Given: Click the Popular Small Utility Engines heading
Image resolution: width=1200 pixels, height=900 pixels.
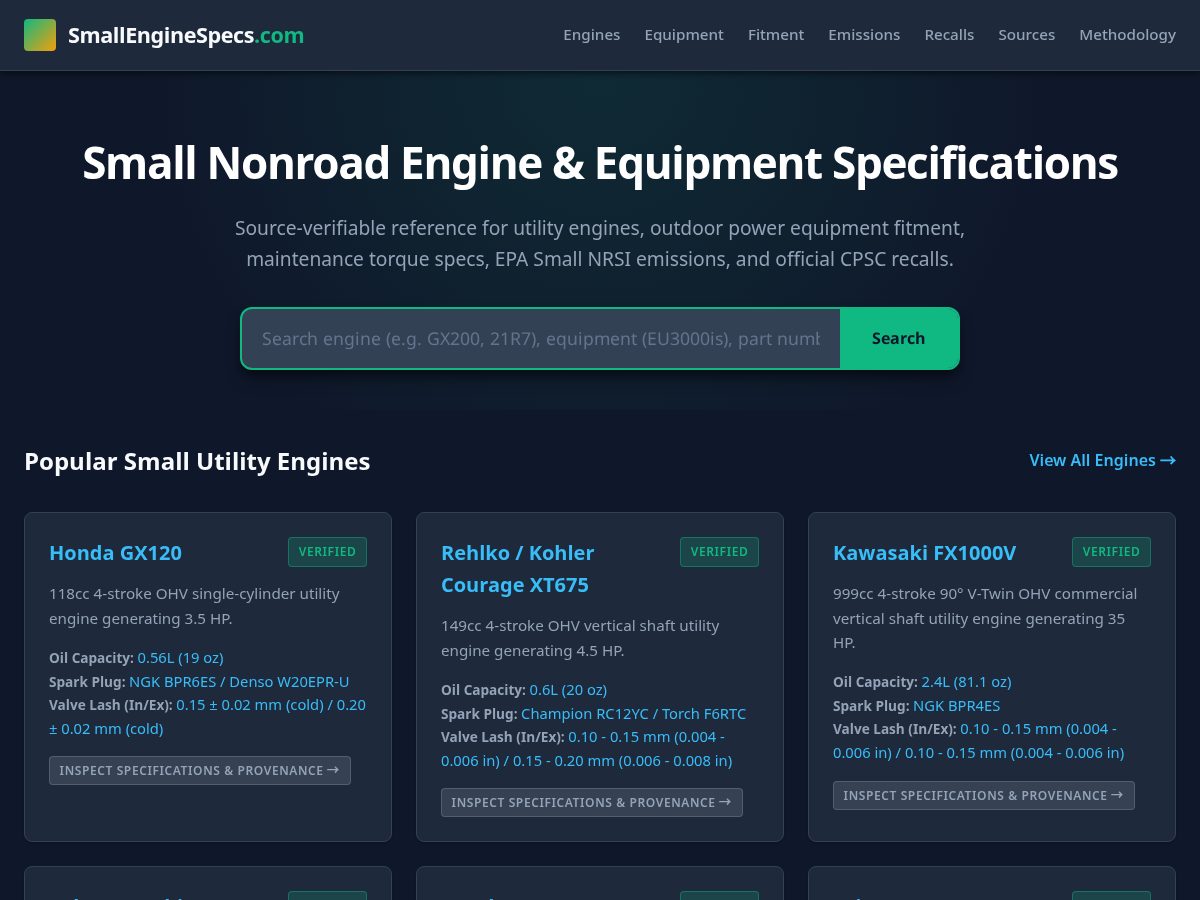Looking at the screenshot, I should (197, 461).
